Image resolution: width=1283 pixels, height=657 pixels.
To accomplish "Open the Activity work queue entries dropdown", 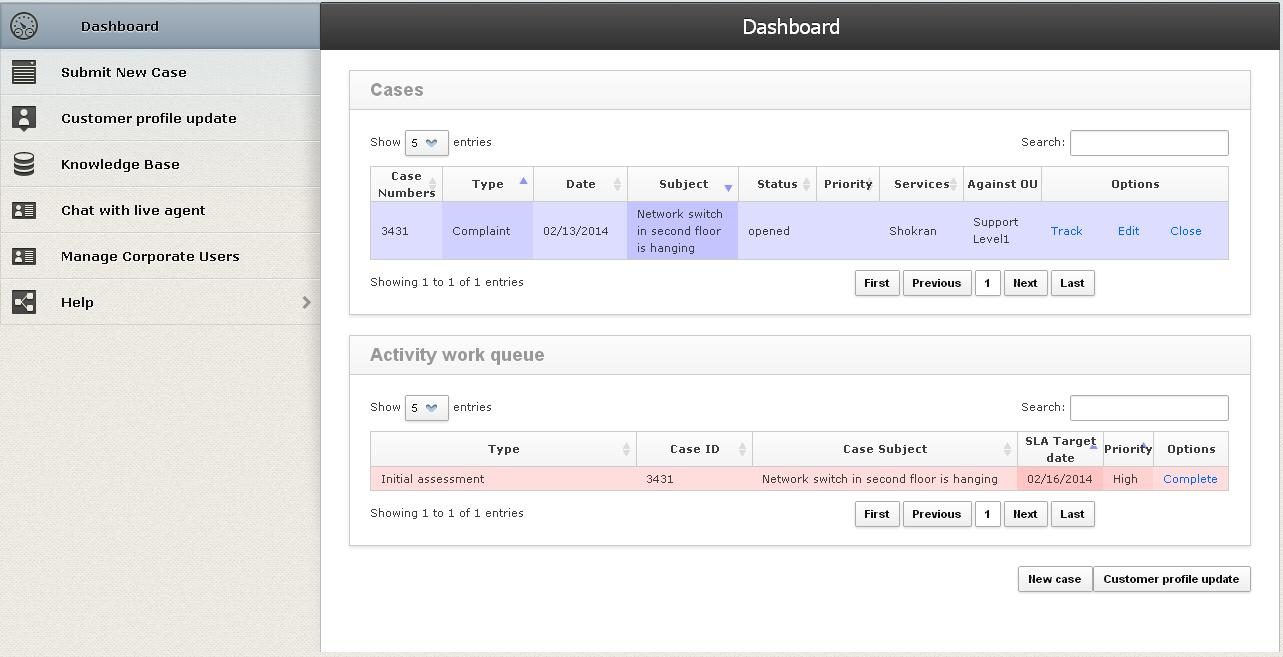I will [426, 407].
